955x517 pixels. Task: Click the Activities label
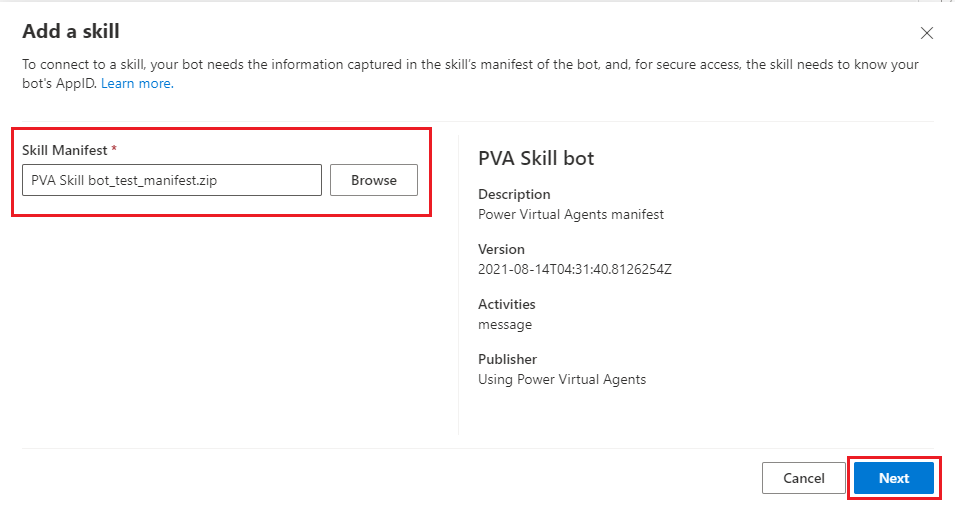coord(507,304)
